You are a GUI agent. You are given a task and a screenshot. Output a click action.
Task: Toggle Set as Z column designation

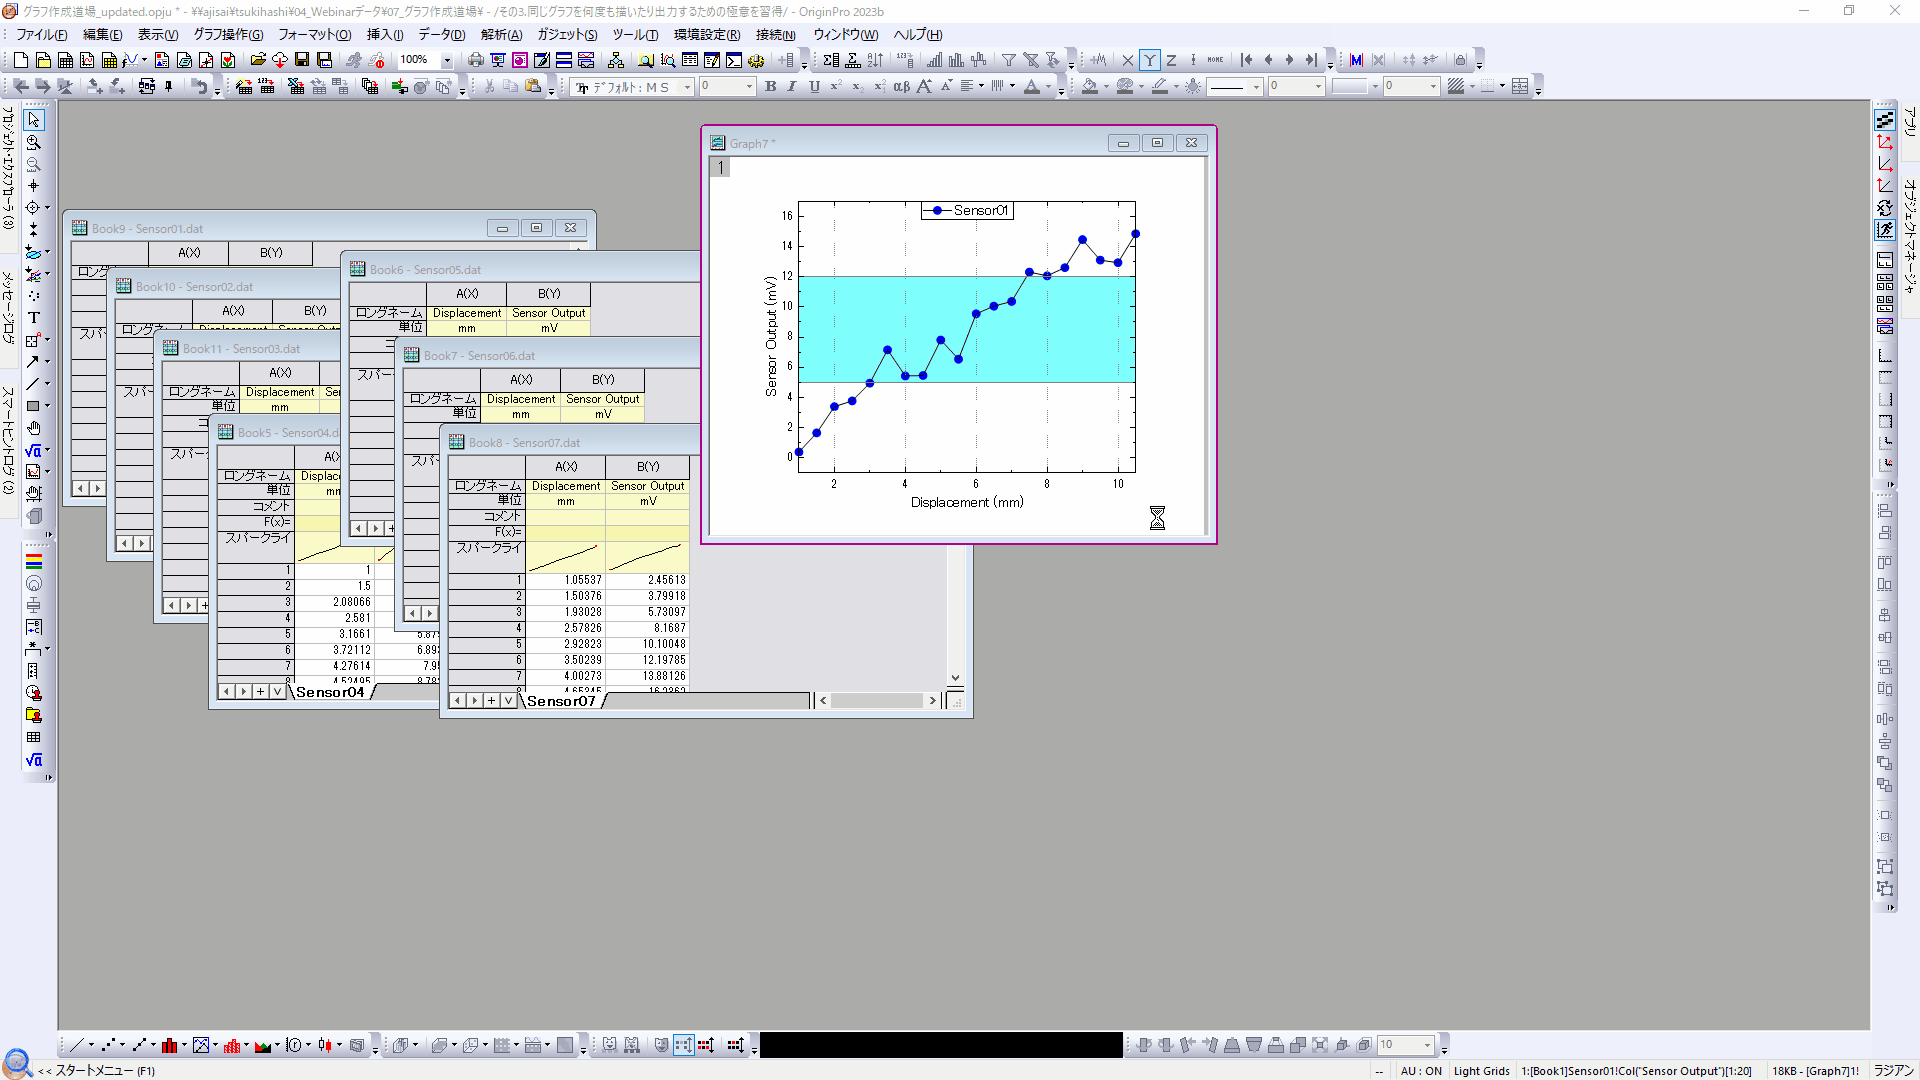pos(1171,60)
